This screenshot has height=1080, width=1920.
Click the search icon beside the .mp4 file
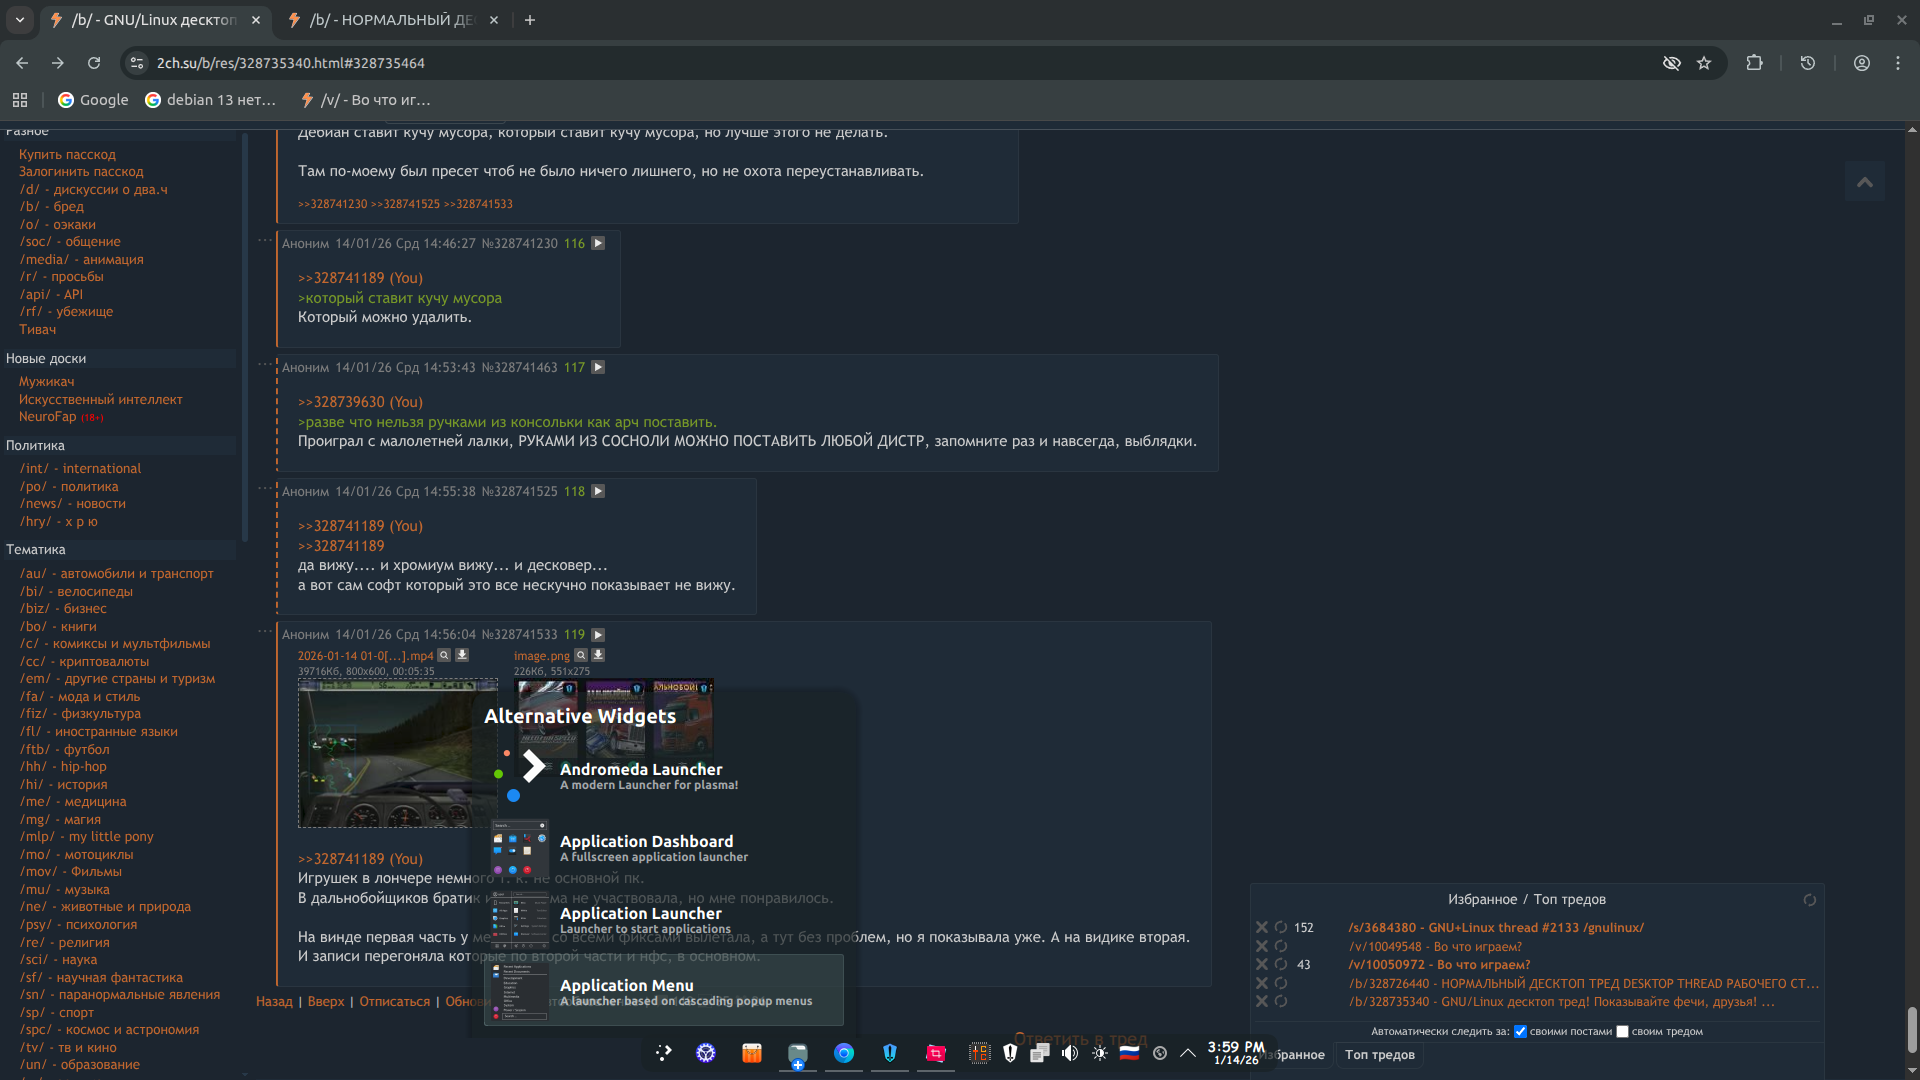point(444,656)
